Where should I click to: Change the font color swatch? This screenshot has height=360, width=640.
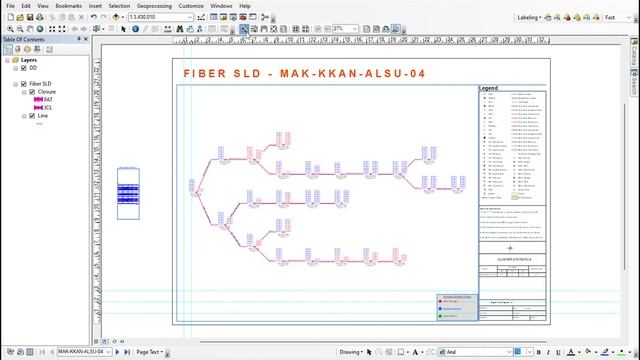pyautogui.click(x=571, y=352)
